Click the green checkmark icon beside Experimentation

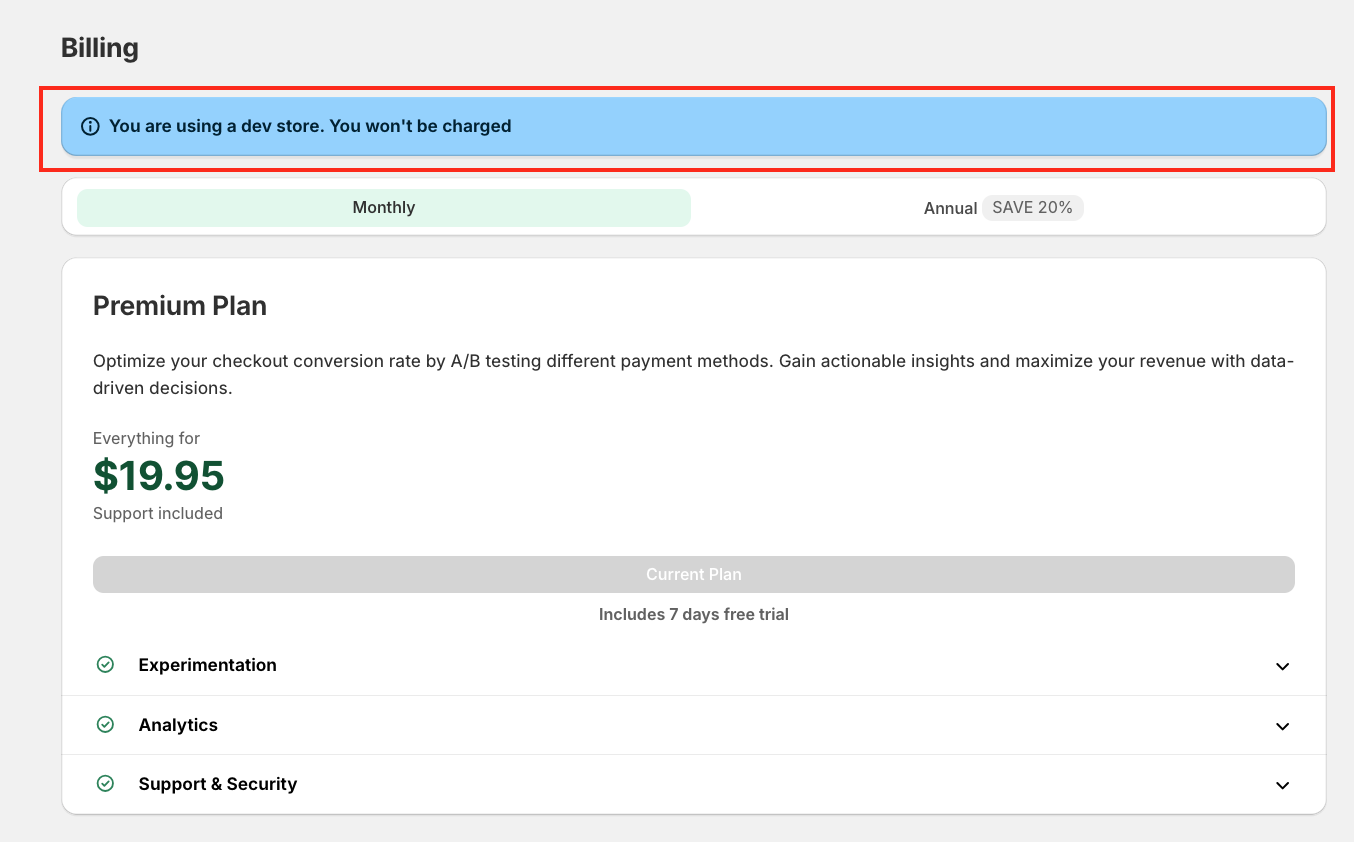coord(105,665)
